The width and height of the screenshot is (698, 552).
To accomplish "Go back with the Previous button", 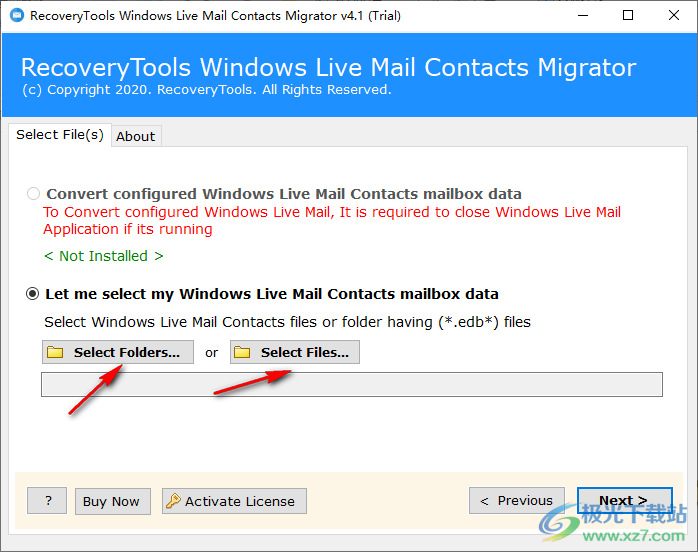I will coord(517,500).
